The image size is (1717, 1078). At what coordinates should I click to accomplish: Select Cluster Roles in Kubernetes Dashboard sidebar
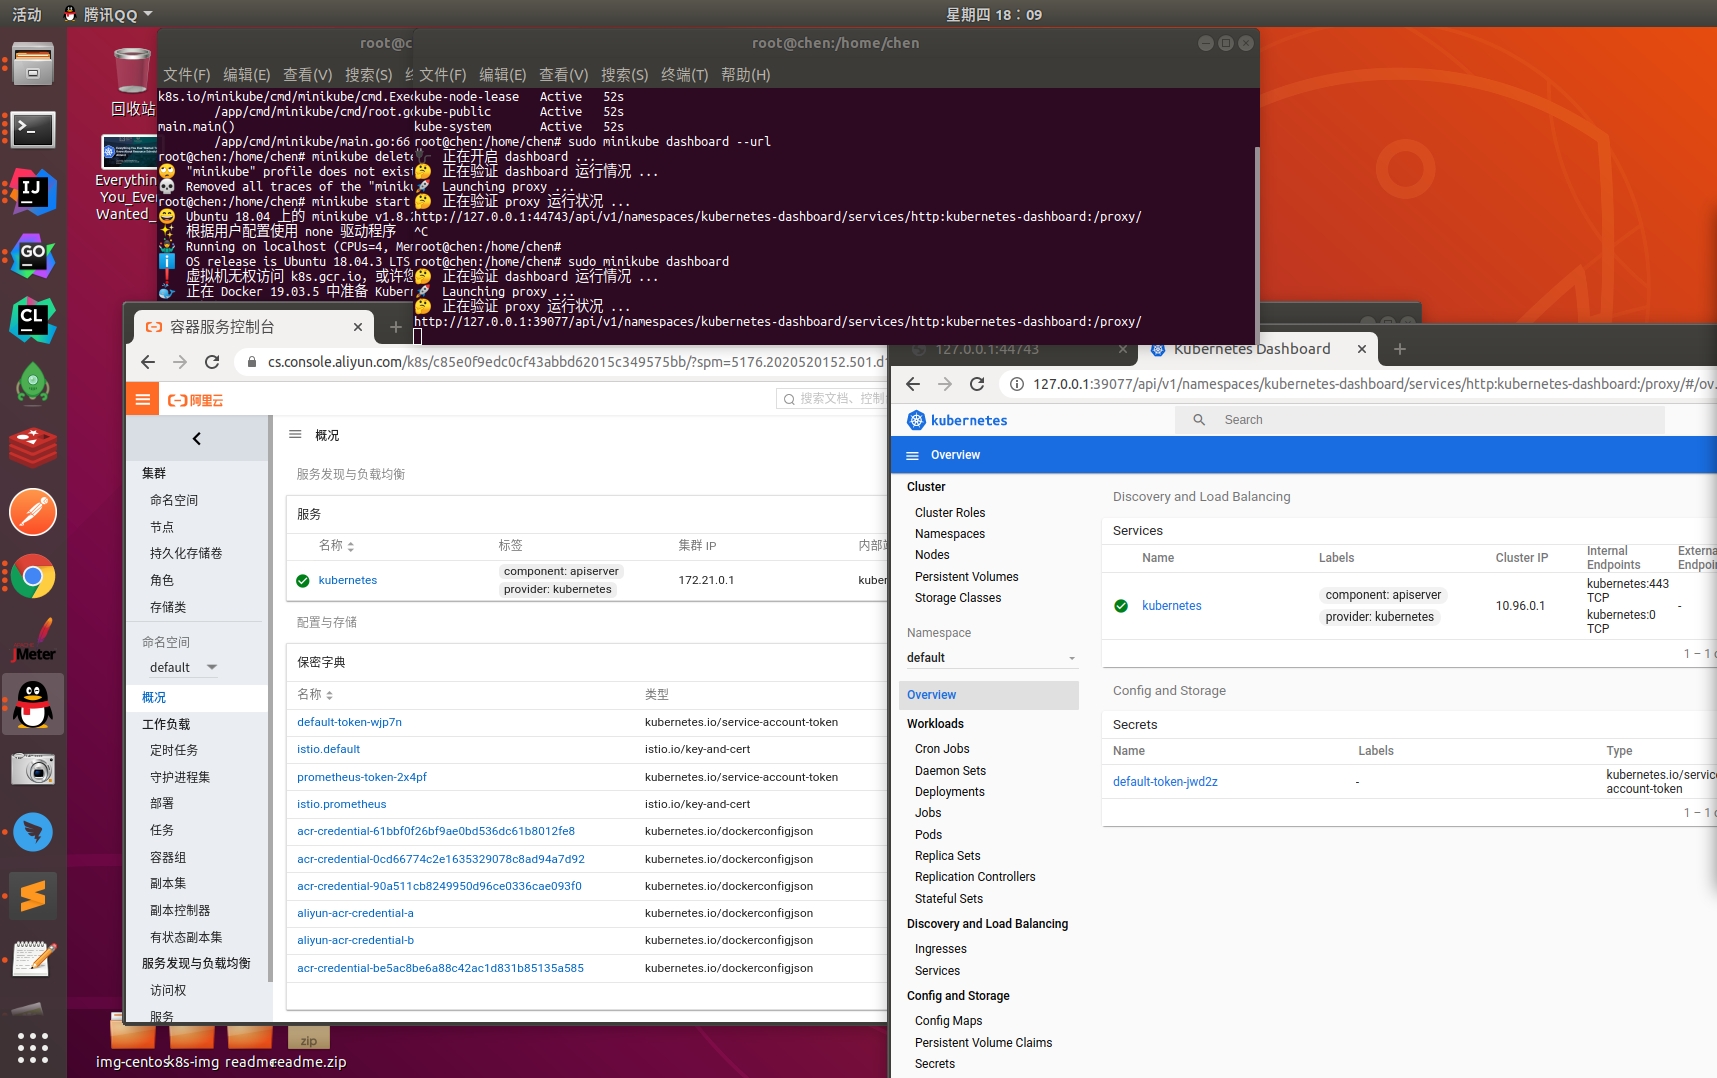click(x=949, y=513)
